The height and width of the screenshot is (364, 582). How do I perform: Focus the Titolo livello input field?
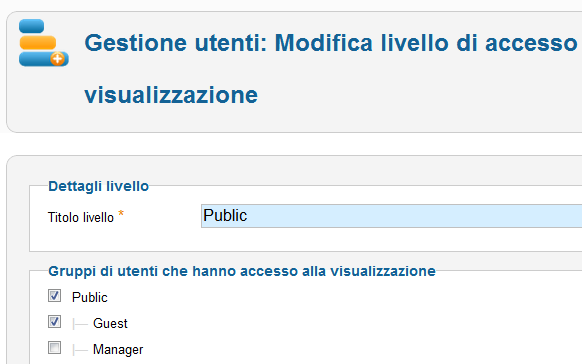point(391,216)
